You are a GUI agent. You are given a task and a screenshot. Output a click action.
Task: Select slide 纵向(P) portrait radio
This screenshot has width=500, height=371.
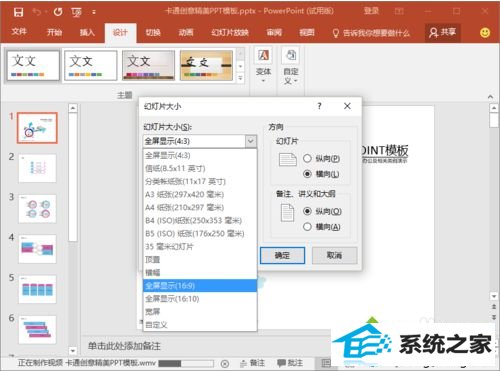click(307, 158)
